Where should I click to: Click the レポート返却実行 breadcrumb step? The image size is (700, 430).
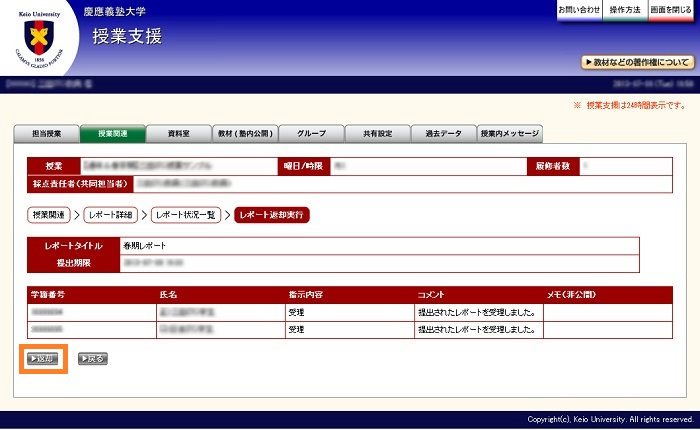tap(271, 215)
